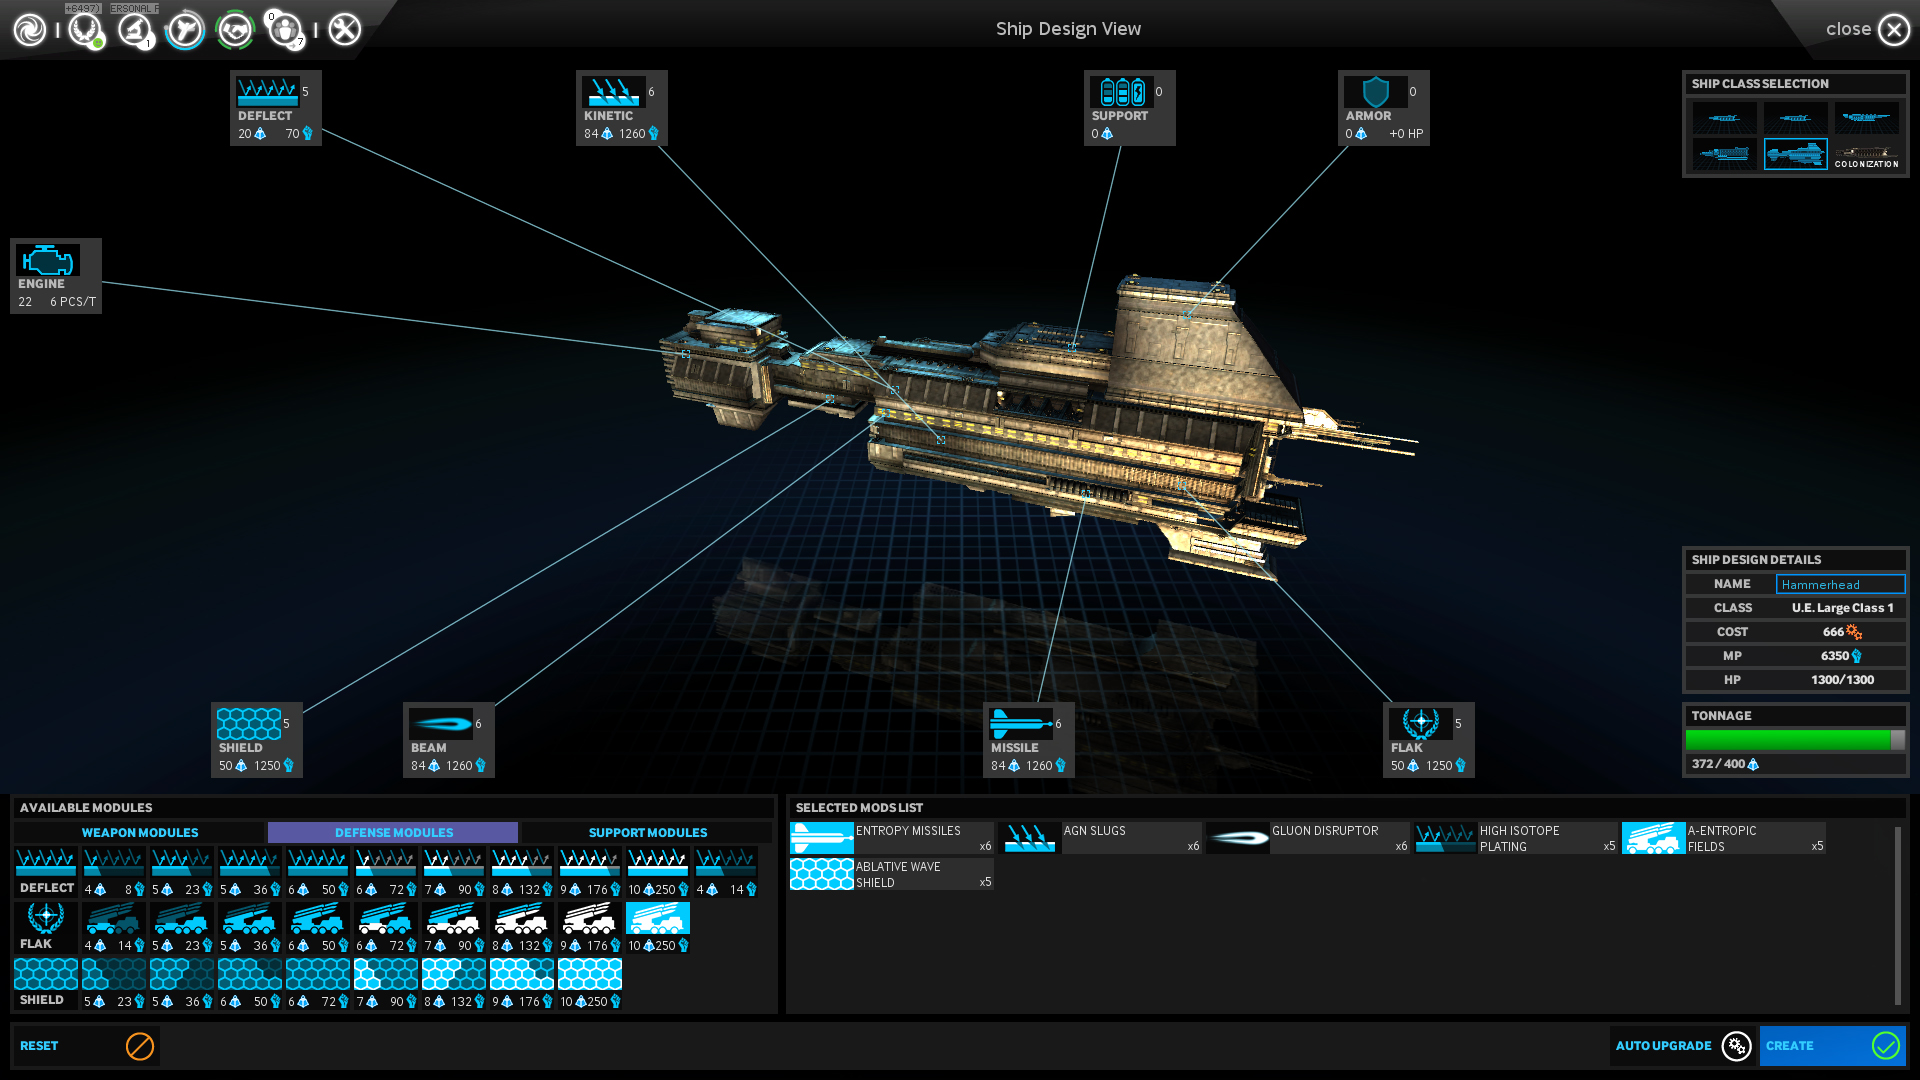The image size is (1920, 1080).
Task: Select the Weapon Modules tab
Action: (140, 832)
